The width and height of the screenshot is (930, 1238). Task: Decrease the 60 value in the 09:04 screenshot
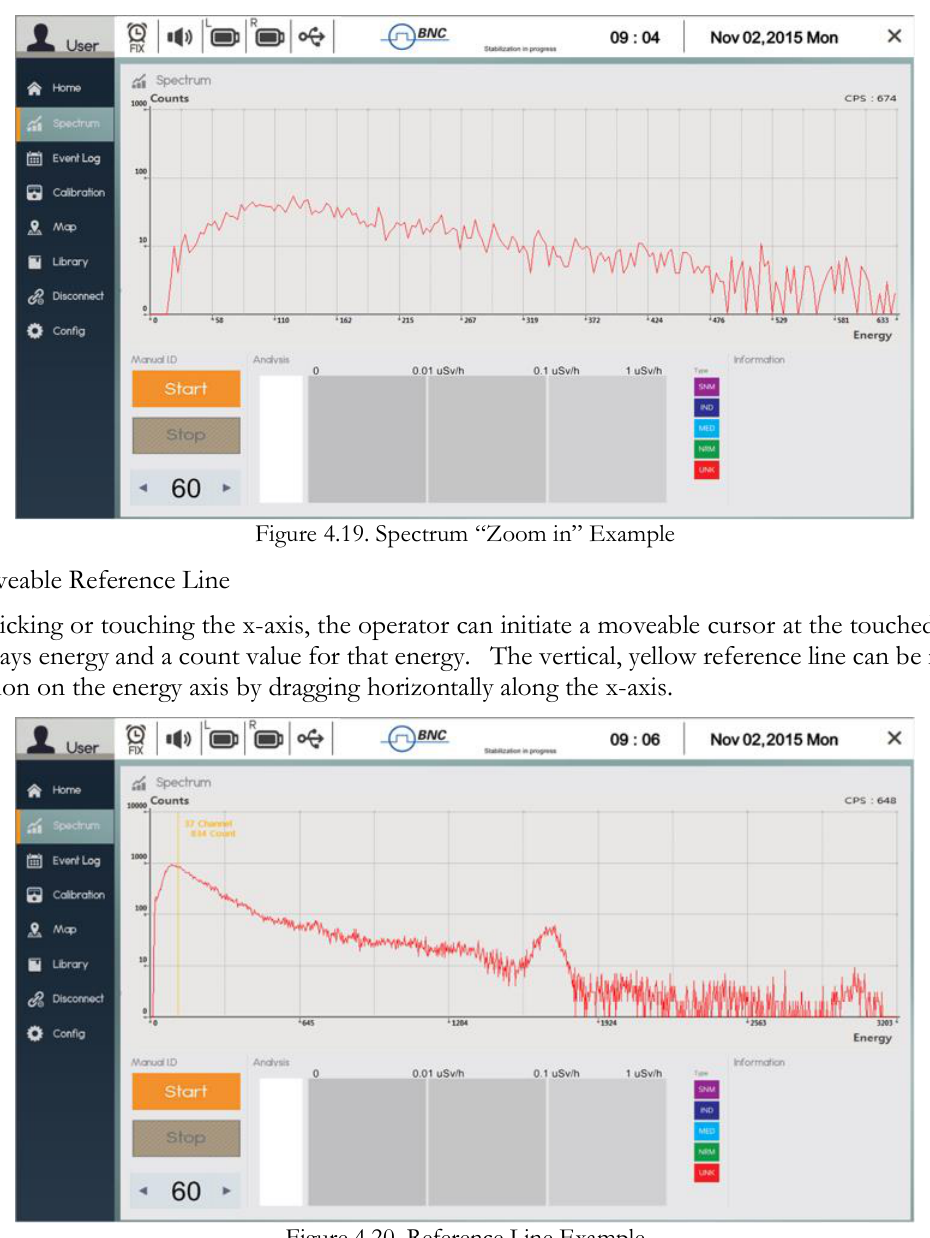(143, 489)
